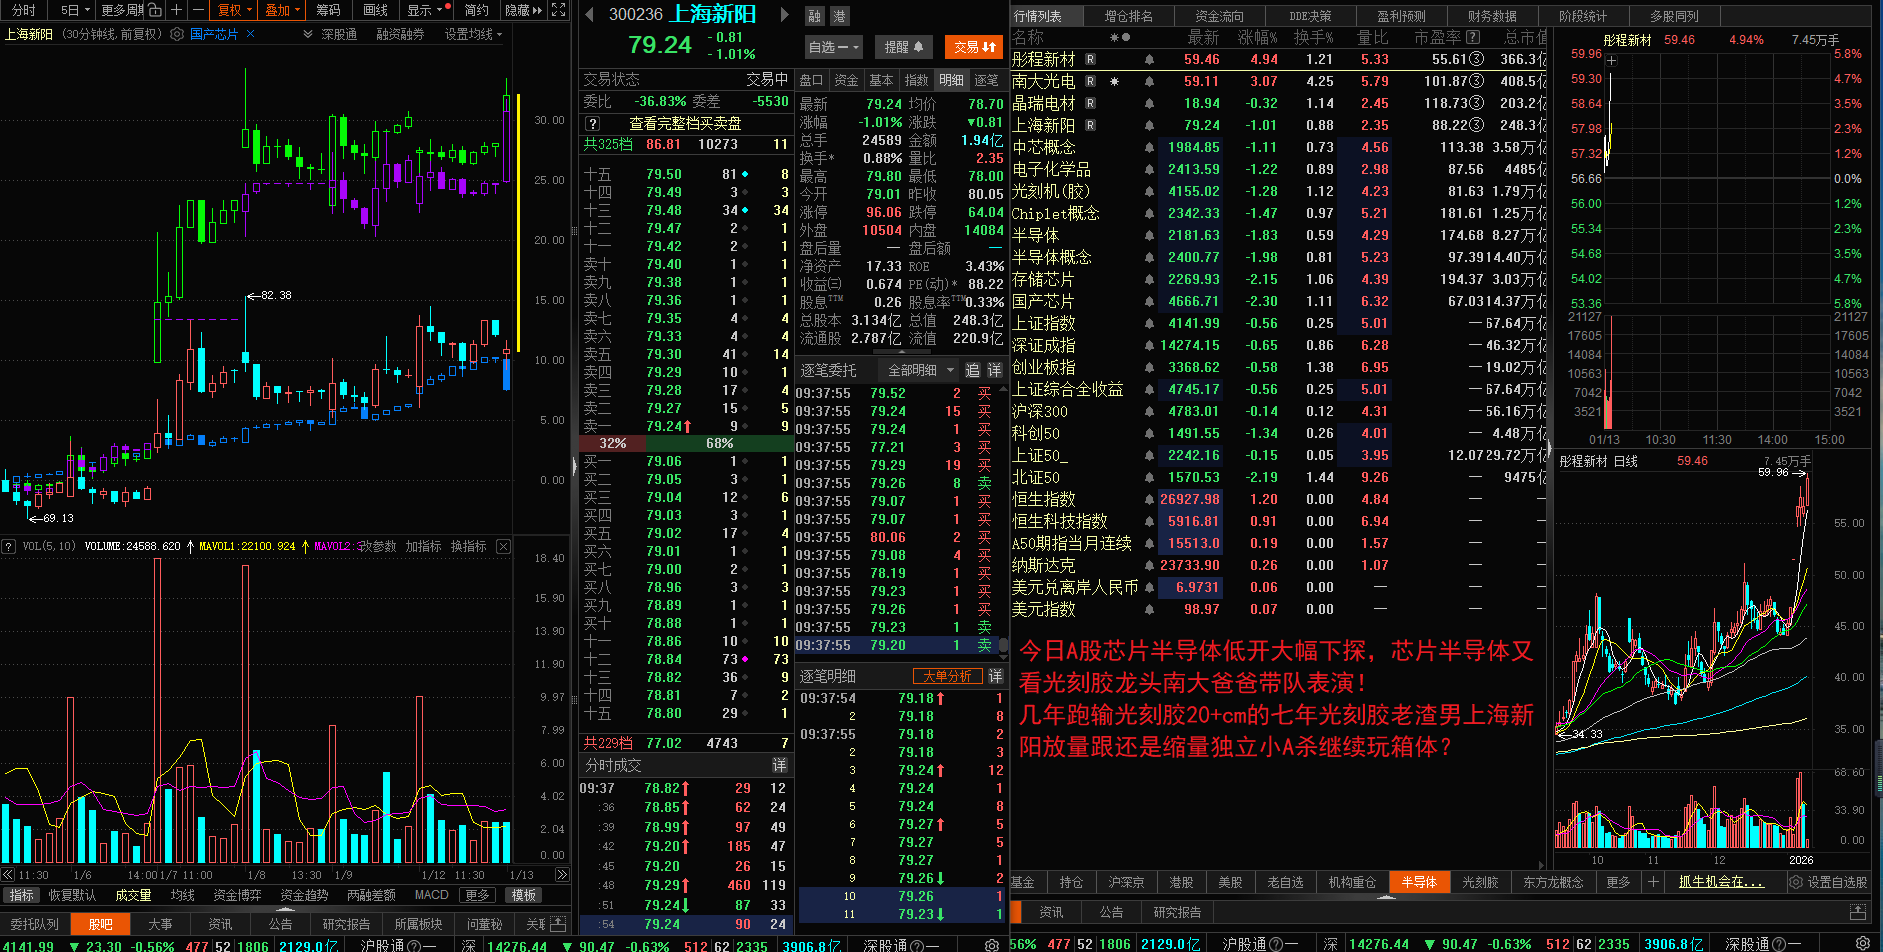Remove the 国产芯片 overlay with X
The width and height of the screenshot is (1883, 952).
[250, 34]
